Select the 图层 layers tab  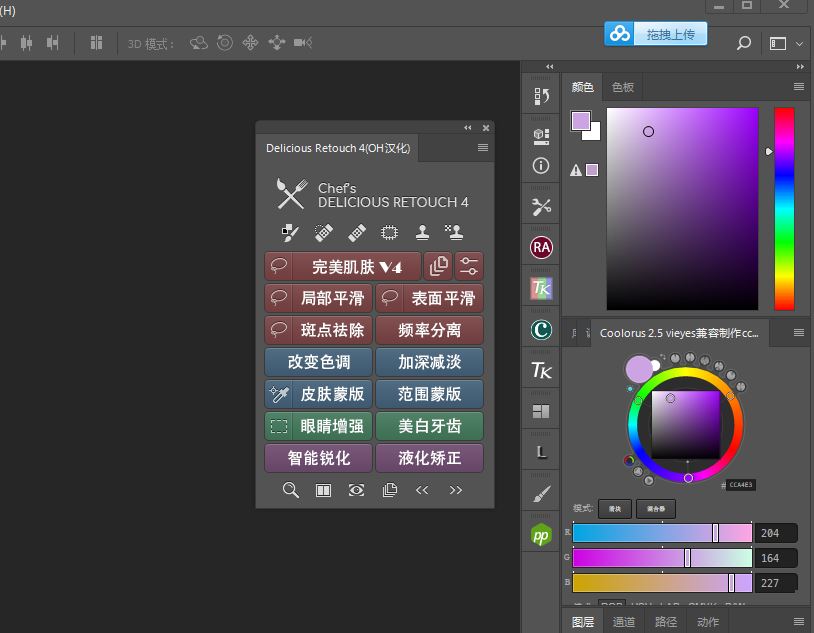(x=582, y=622)
